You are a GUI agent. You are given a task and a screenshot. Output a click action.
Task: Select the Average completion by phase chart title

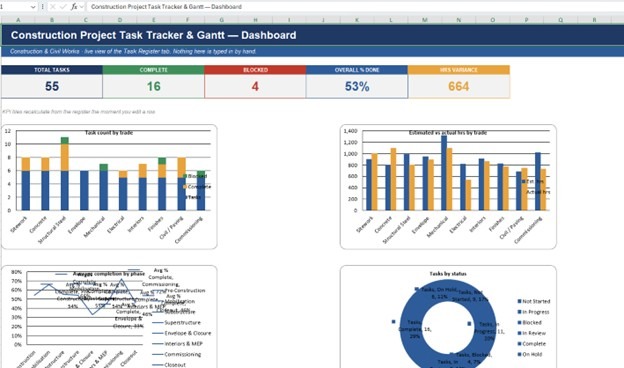(109, 274)
